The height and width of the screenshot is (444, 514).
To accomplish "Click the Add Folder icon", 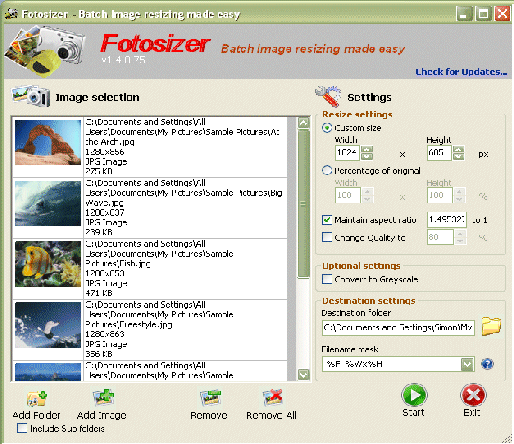I will (x=37, y=398).
